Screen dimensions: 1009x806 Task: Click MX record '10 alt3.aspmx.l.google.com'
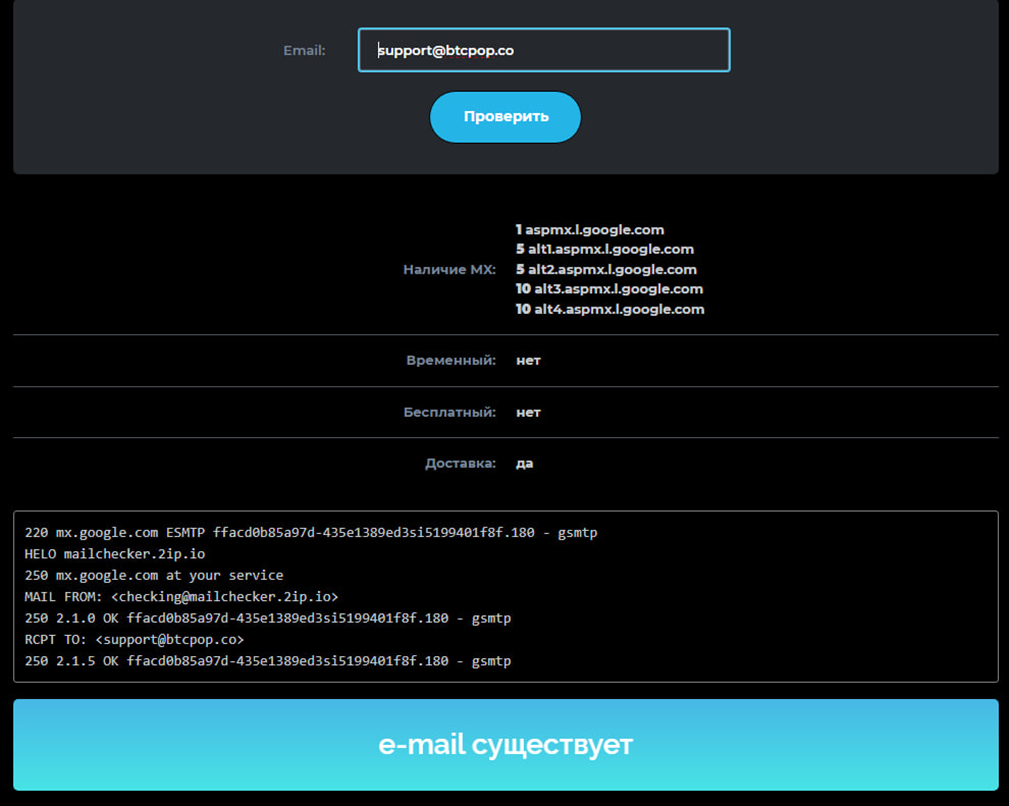point(609,289)
